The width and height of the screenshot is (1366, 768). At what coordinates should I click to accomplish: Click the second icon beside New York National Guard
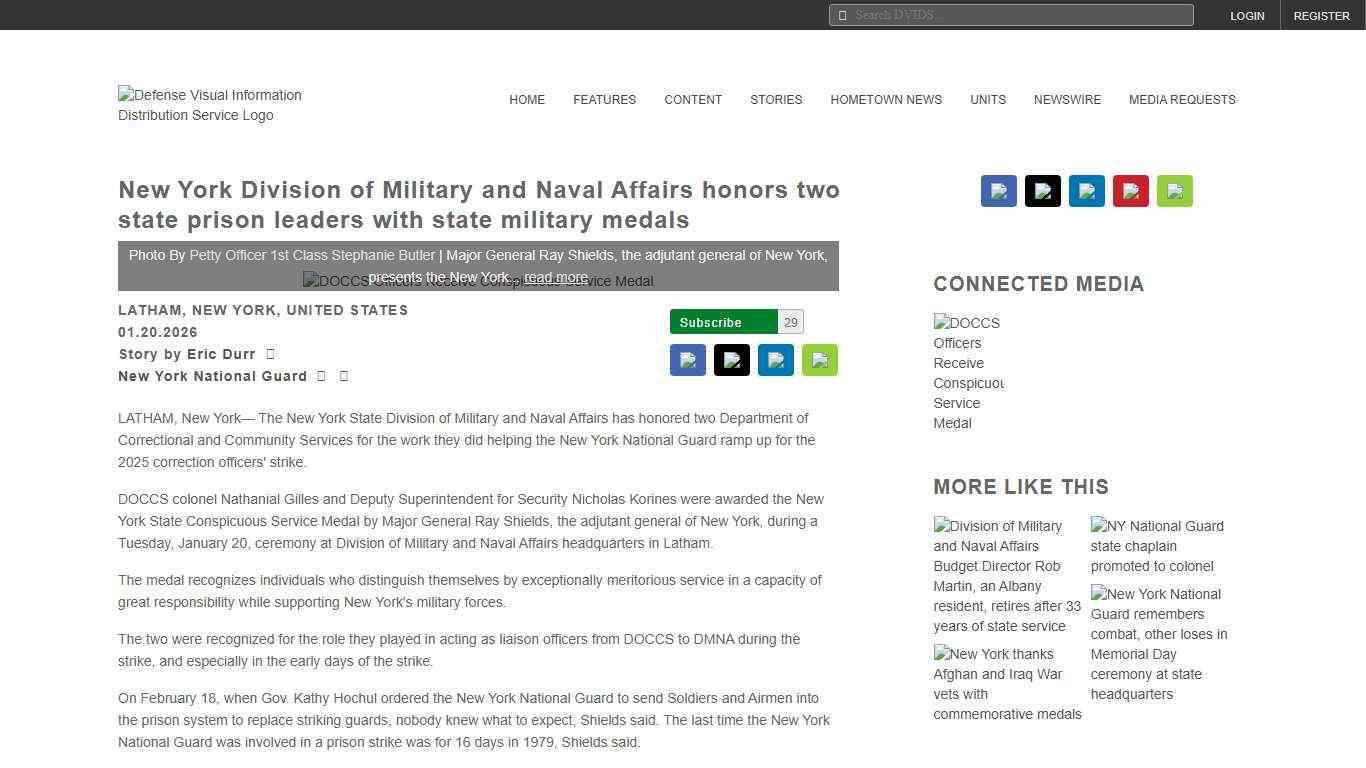coord(343,375)
